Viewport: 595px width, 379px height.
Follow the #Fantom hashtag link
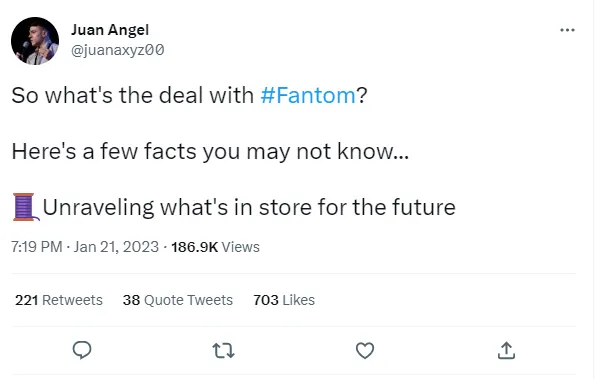coord(308,95)
